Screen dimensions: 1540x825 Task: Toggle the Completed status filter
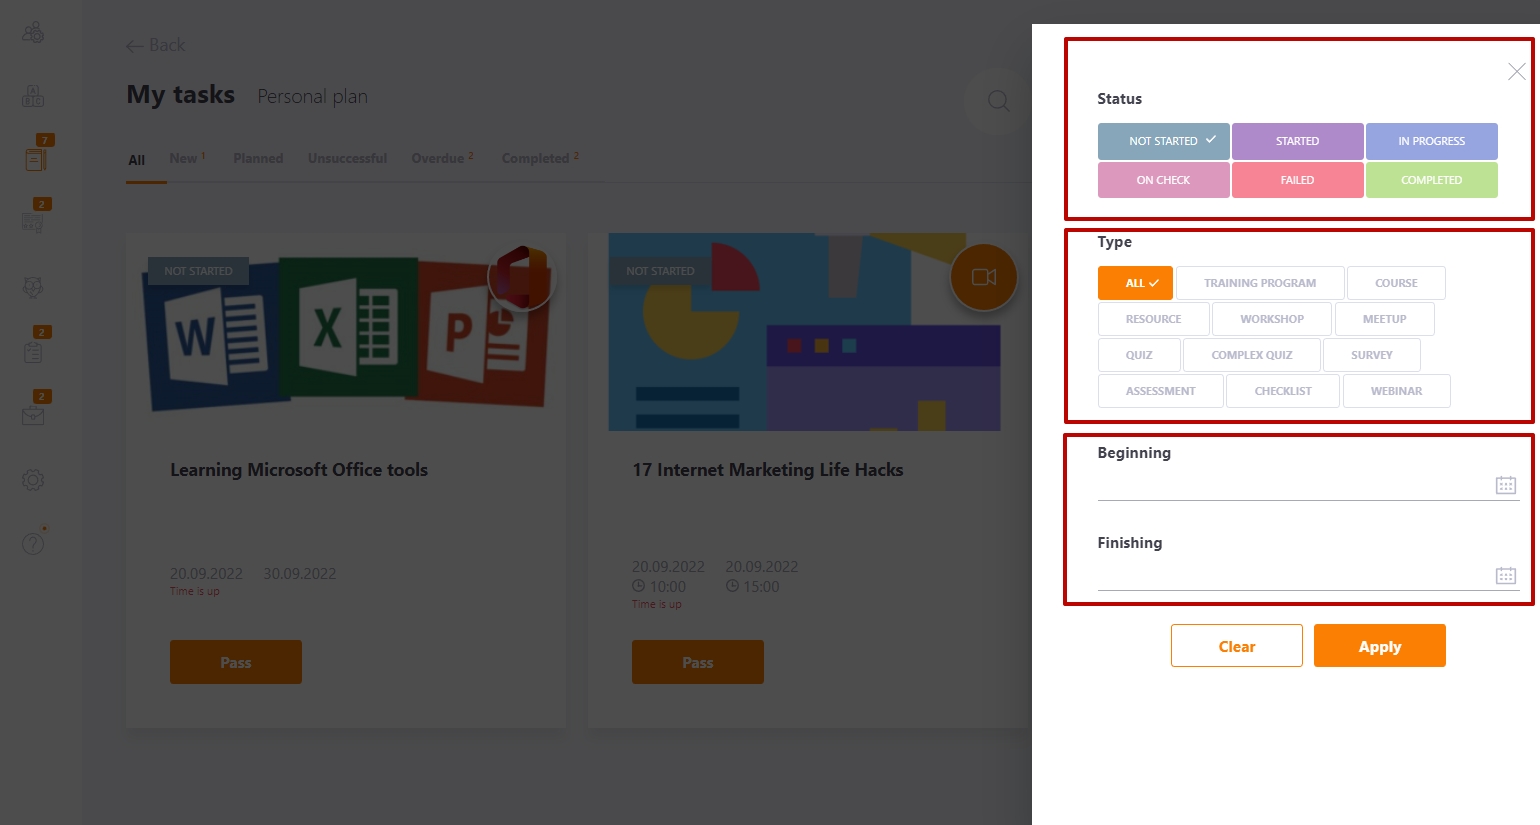[1431, 180]
